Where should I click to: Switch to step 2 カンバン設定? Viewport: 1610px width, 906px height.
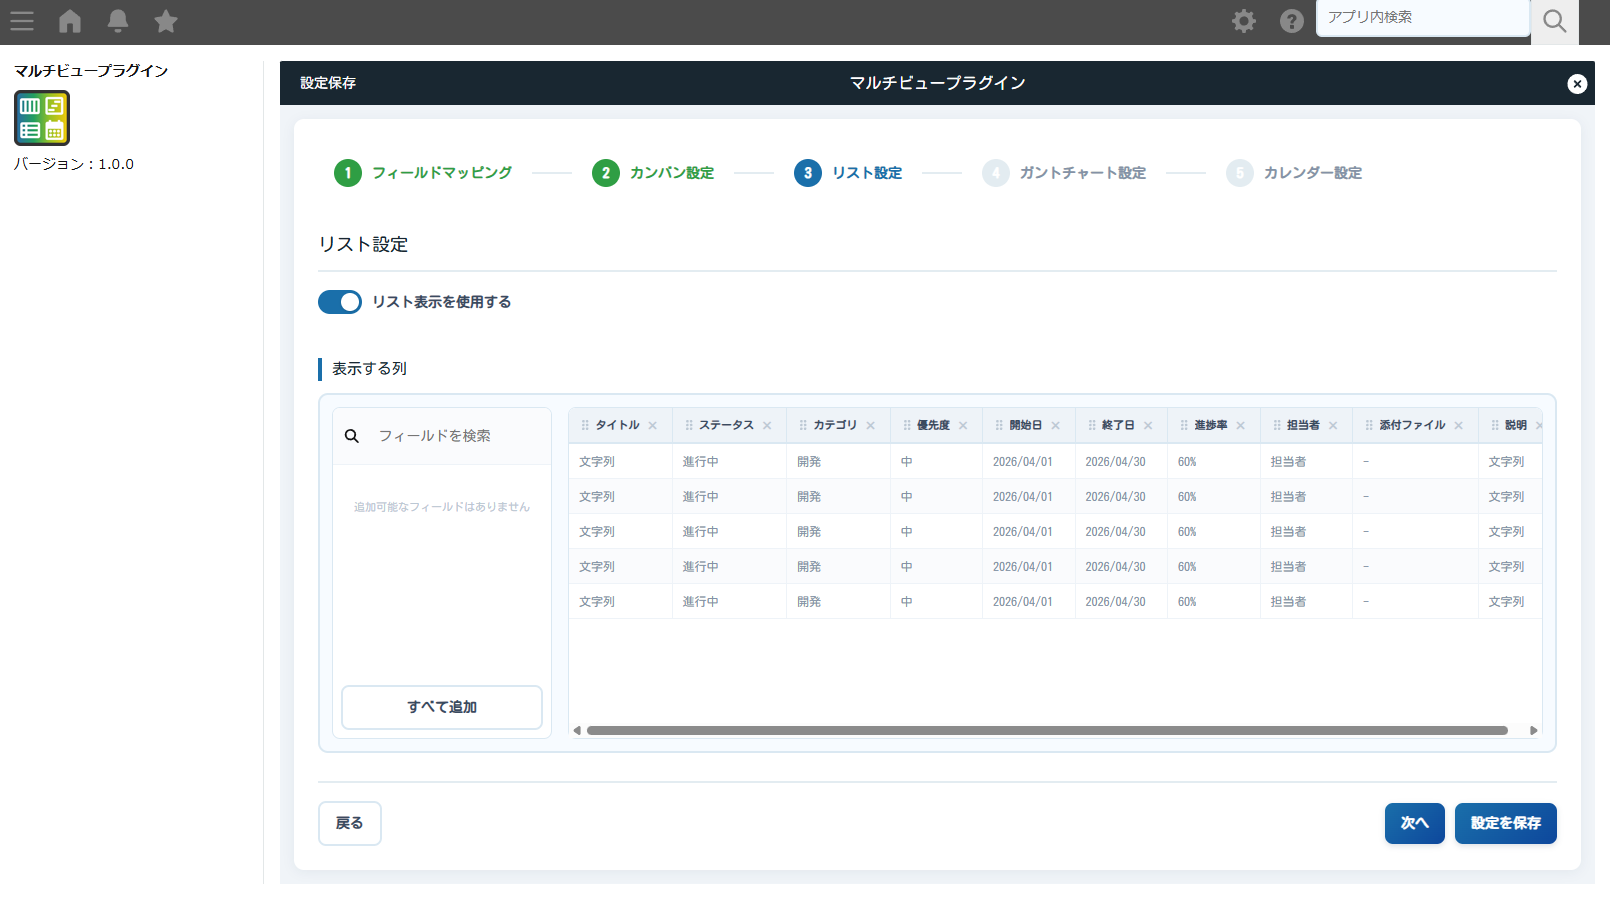coord(653,173)
